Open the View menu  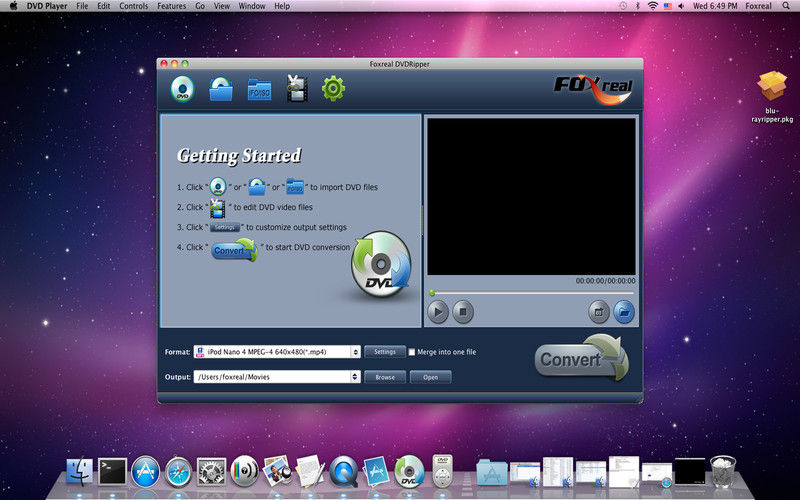pyautogui.click(x=221, y=6)
